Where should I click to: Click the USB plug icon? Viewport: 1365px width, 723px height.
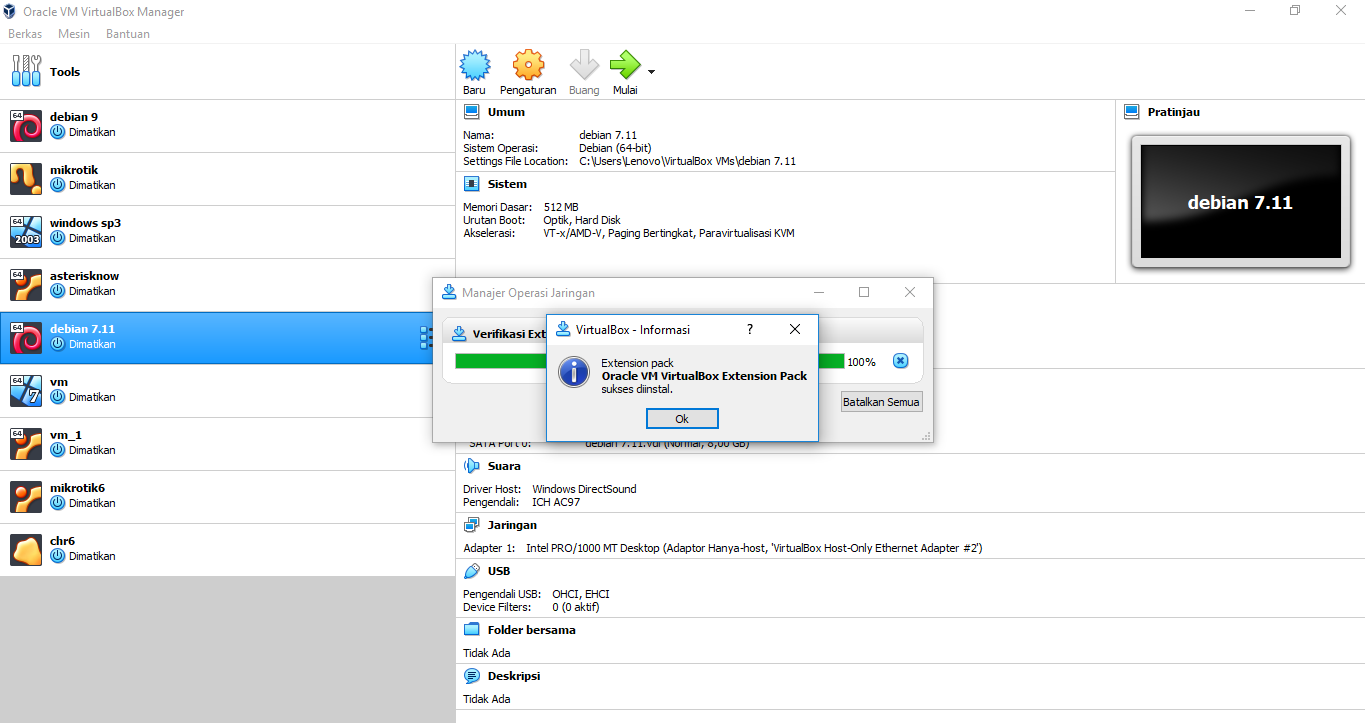[x=472, y=571]
